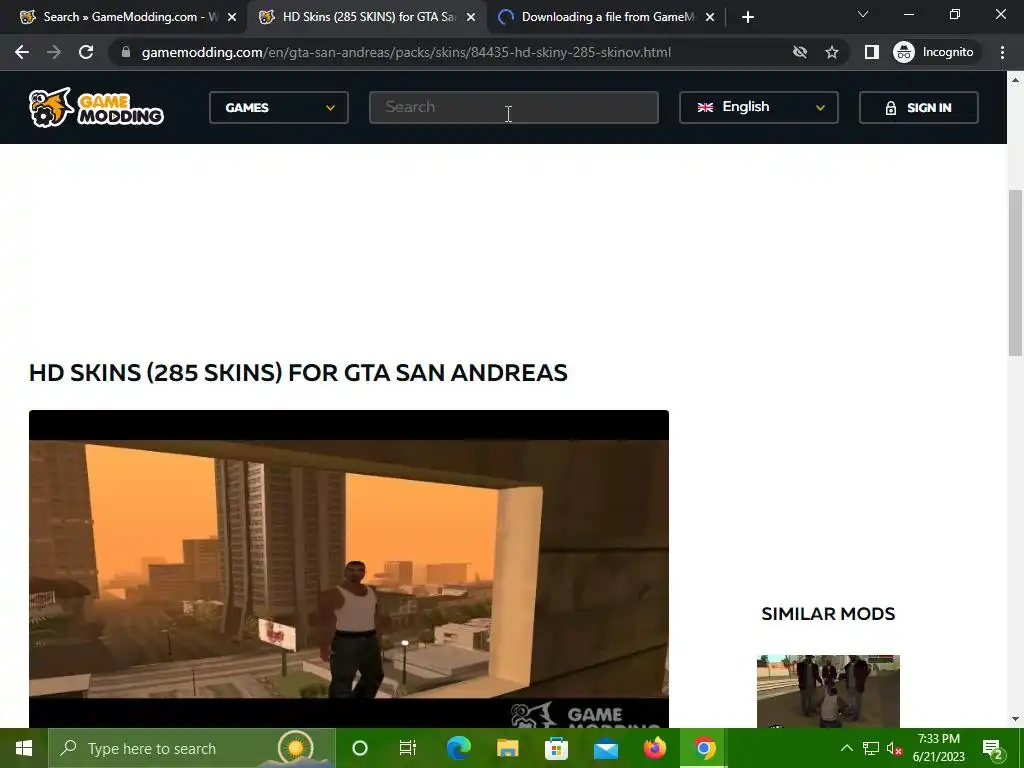This screenshot has width=1024, height=768.
Task: Open File Explorer from the taskbar
Action: (507, 748)
